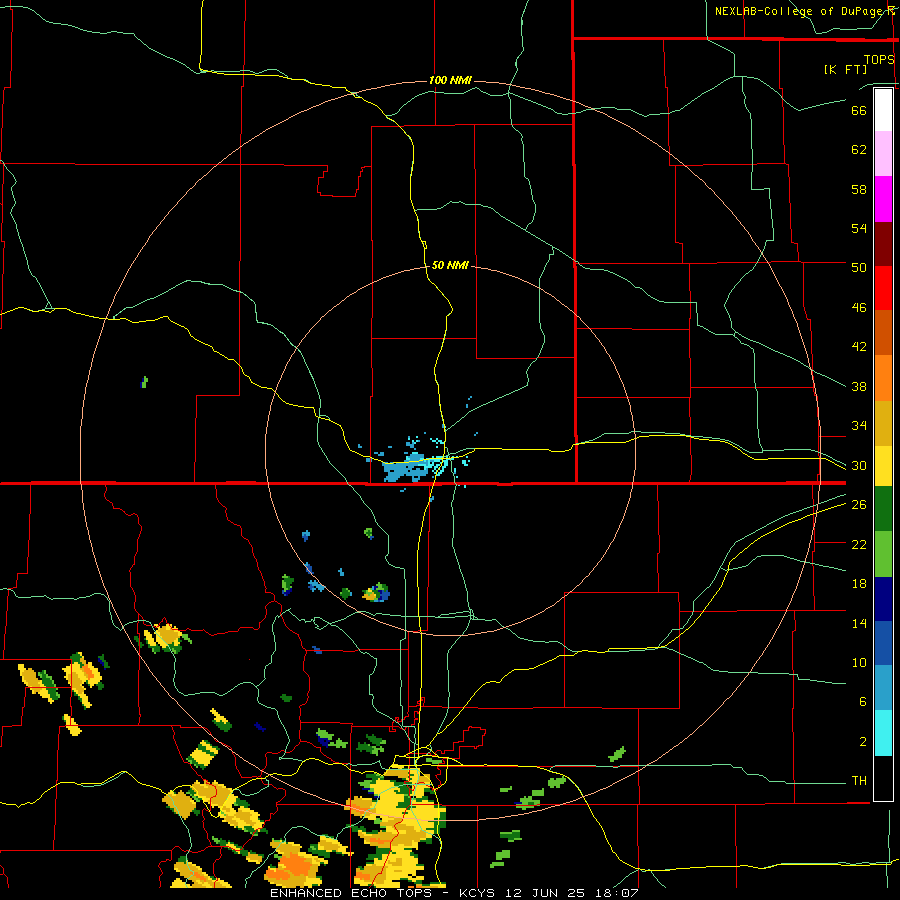900x900 pixels.
Task: Select the dark red legend swatch
Action: coord(883,244)
